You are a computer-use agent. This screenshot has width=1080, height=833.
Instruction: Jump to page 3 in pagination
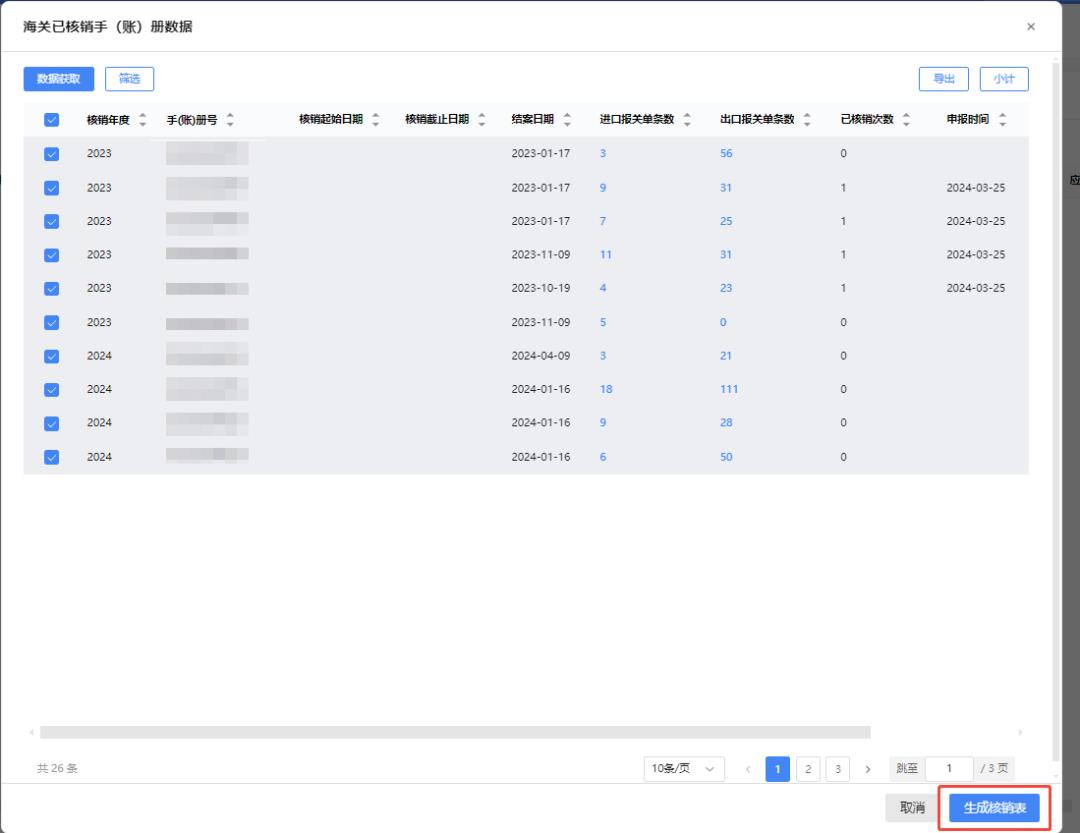837,769
